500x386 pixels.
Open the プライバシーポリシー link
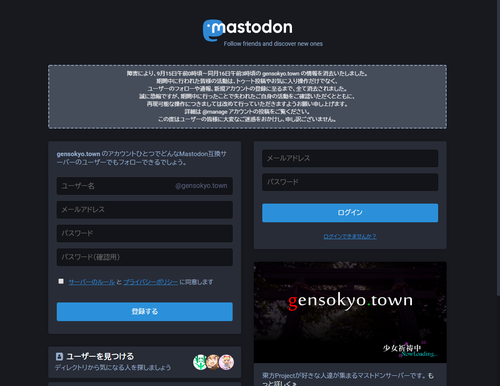pos(151,282)
